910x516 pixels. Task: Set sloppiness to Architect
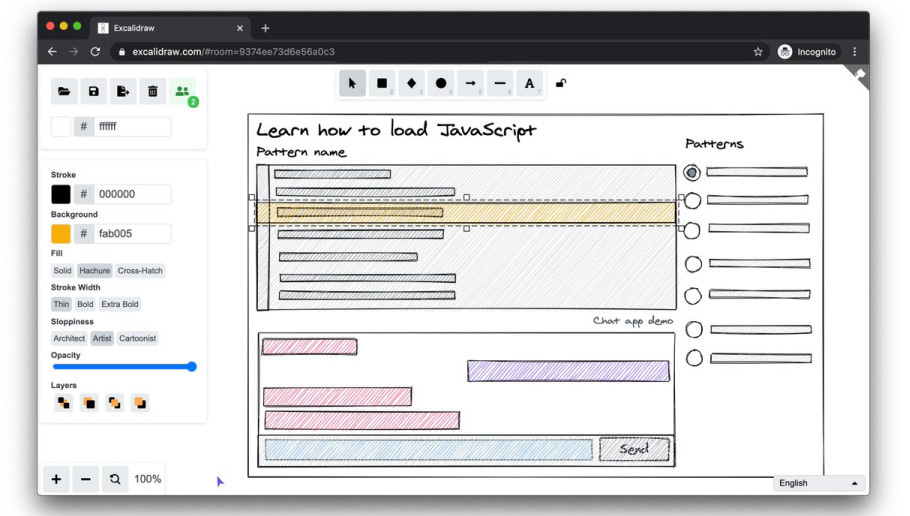[x=69, y=338]
